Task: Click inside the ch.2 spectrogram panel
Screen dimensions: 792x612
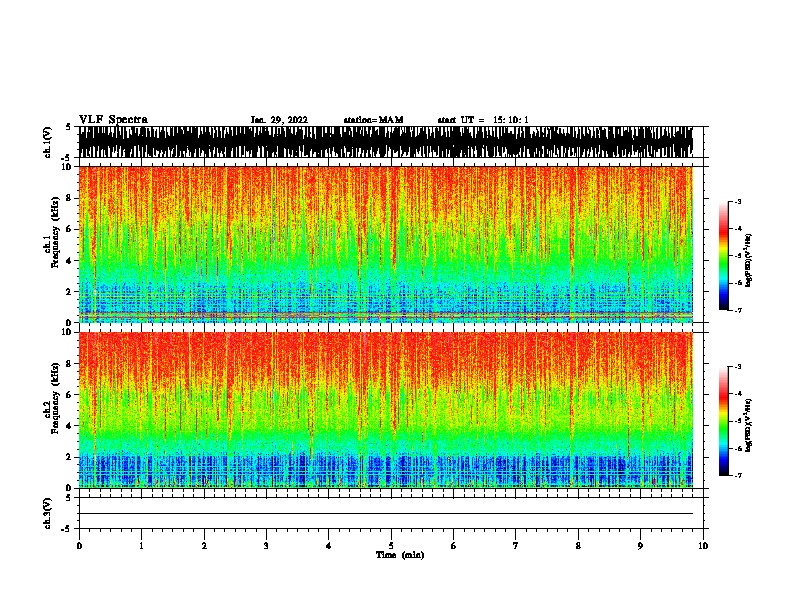Action: pos(385,410)
